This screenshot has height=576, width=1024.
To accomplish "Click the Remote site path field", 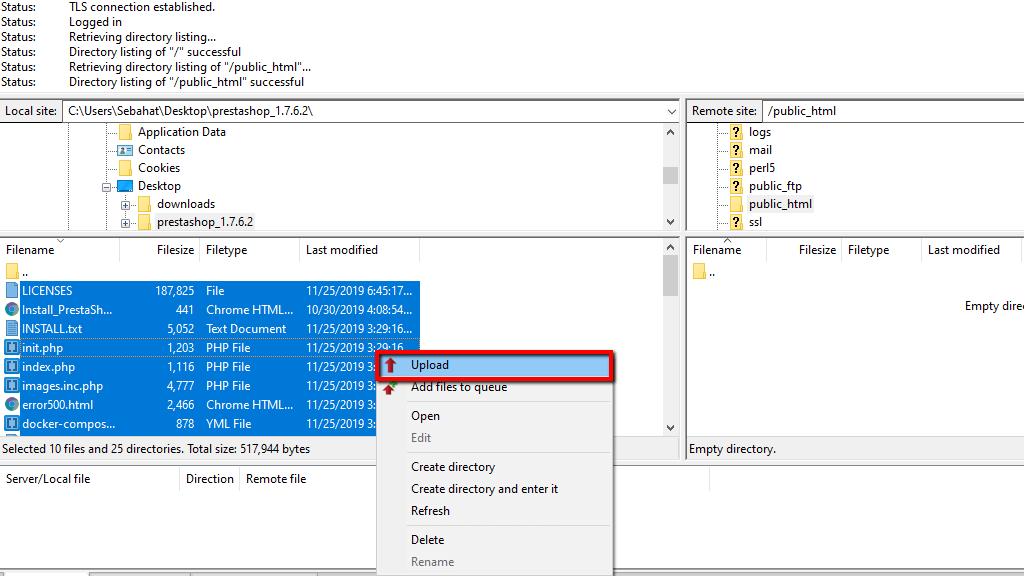I will click(x=893, y=111).
